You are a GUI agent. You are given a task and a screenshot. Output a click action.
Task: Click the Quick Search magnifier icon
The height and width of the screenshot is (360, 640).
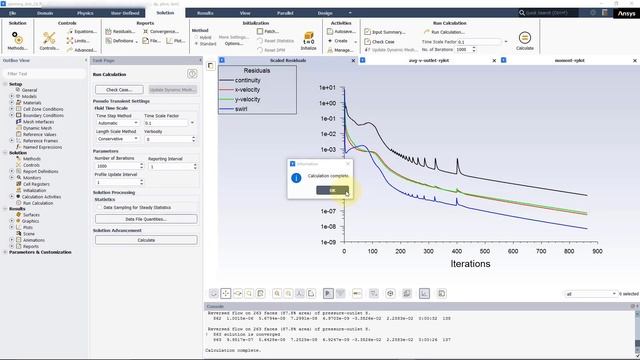click(522, 13)
